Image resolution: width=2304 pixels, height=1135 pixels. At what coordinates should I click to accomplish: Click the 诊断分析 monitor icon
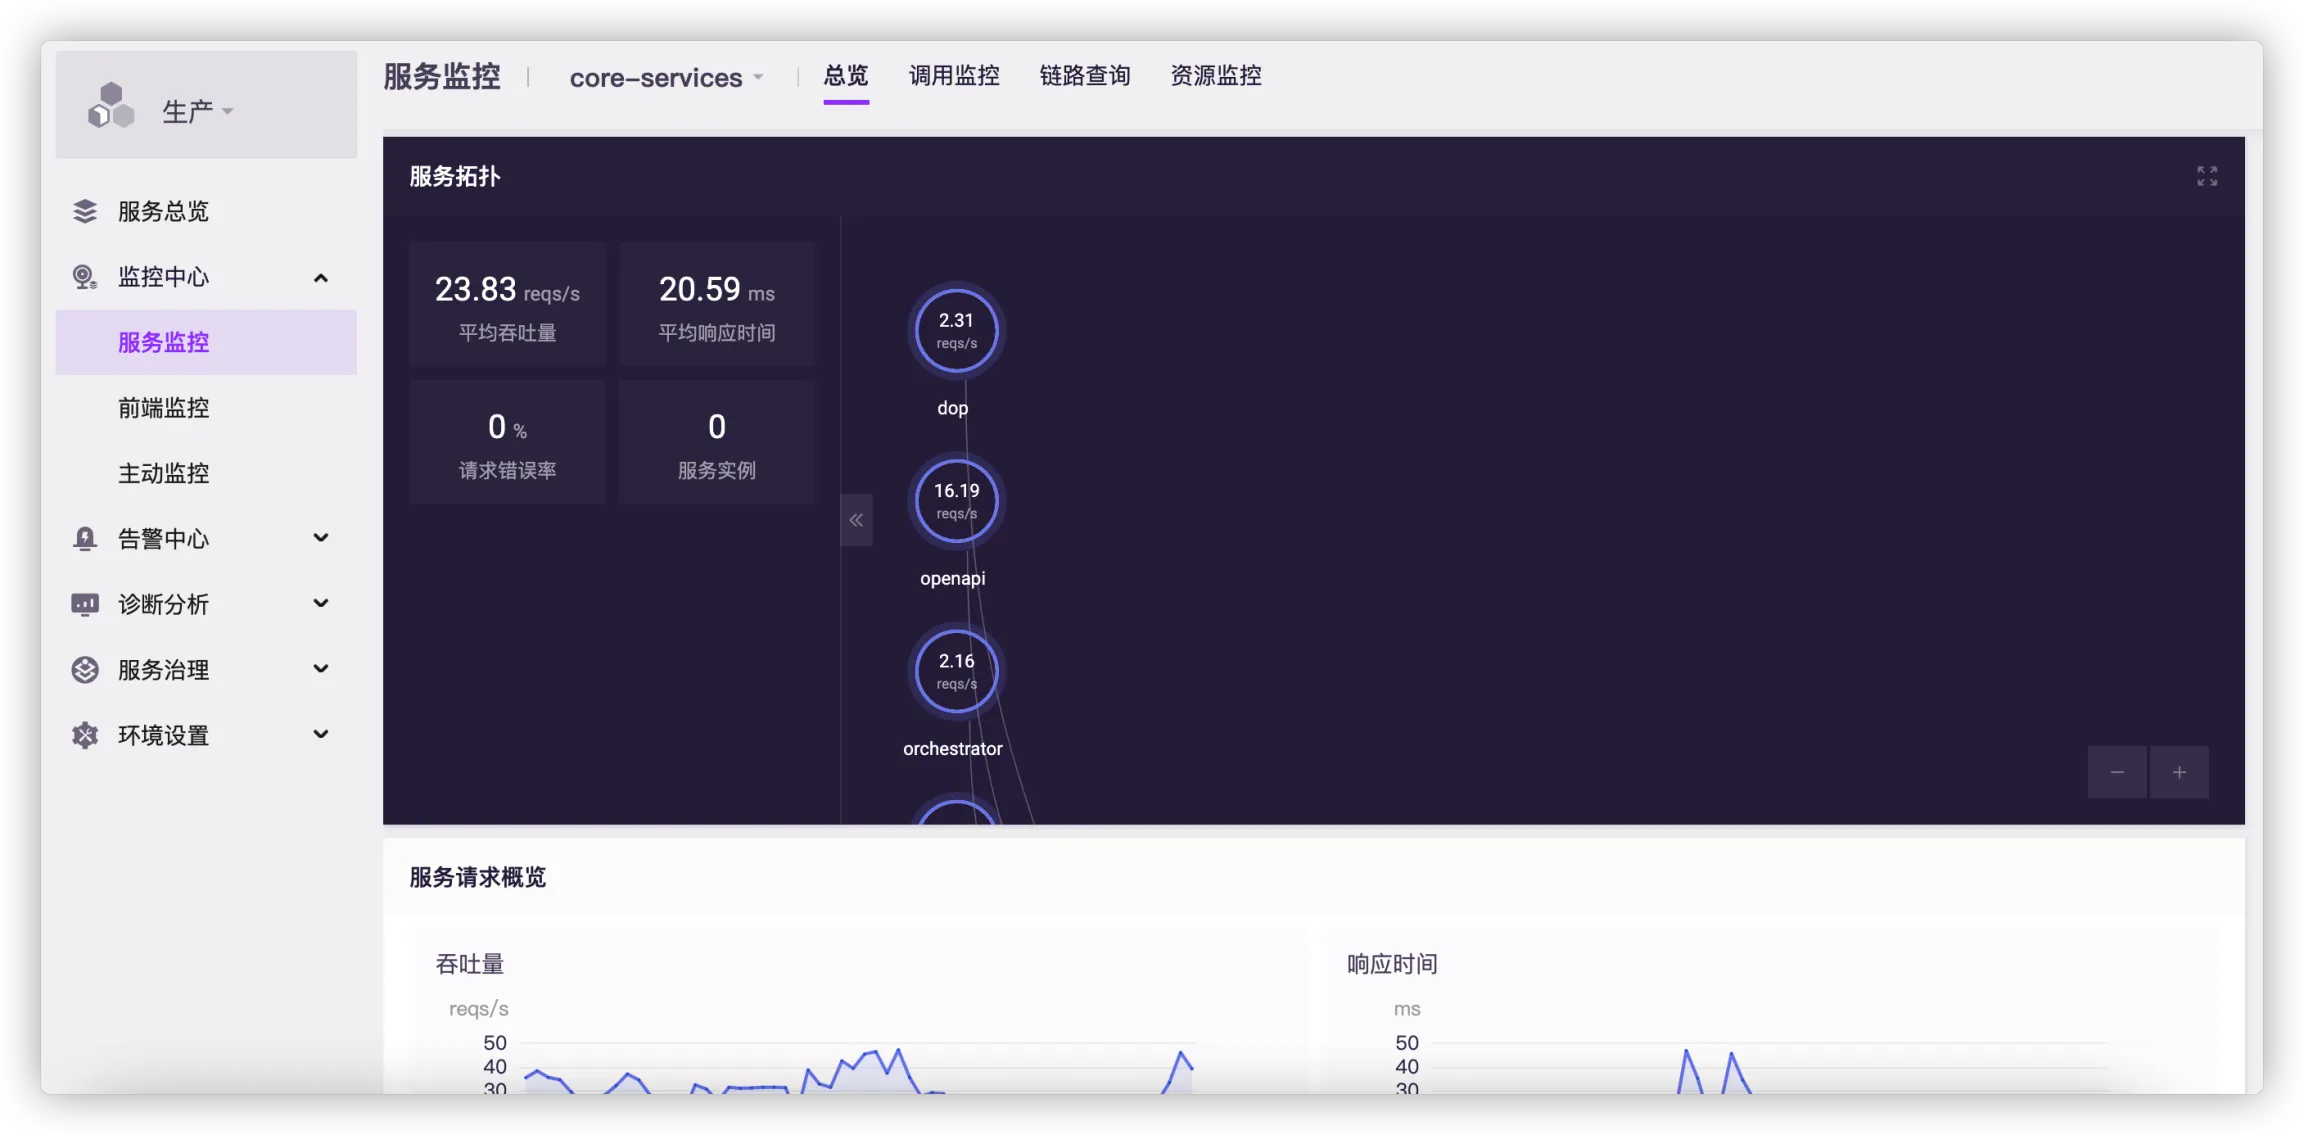[x=85, y=604]
